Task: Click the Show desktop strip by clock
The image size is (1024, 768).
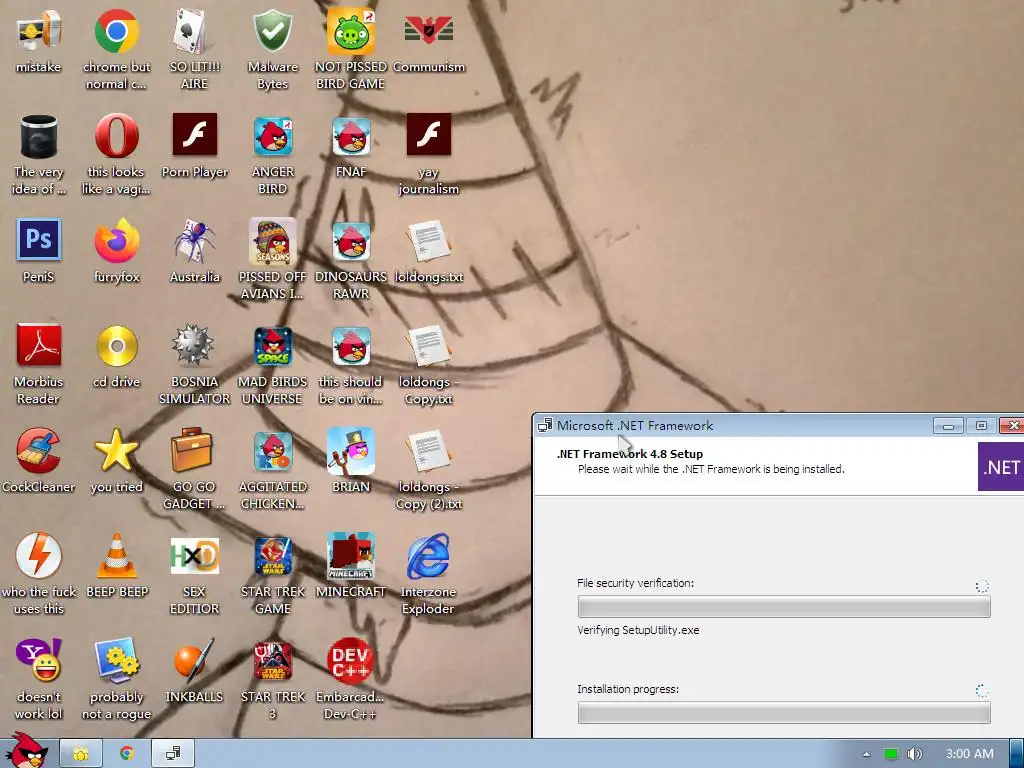Action: coord(1017,754)
